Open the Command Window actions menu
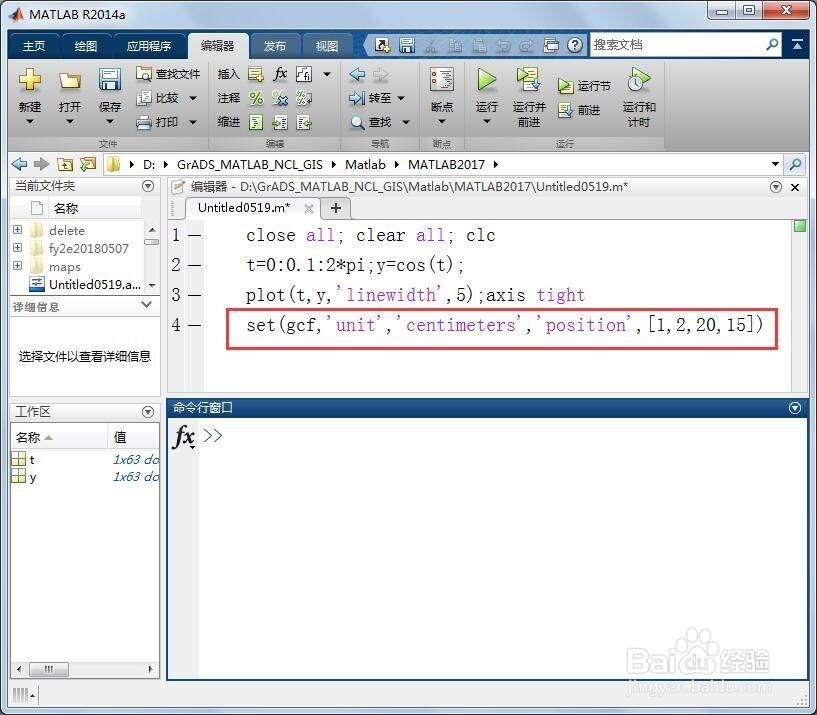 795,408
